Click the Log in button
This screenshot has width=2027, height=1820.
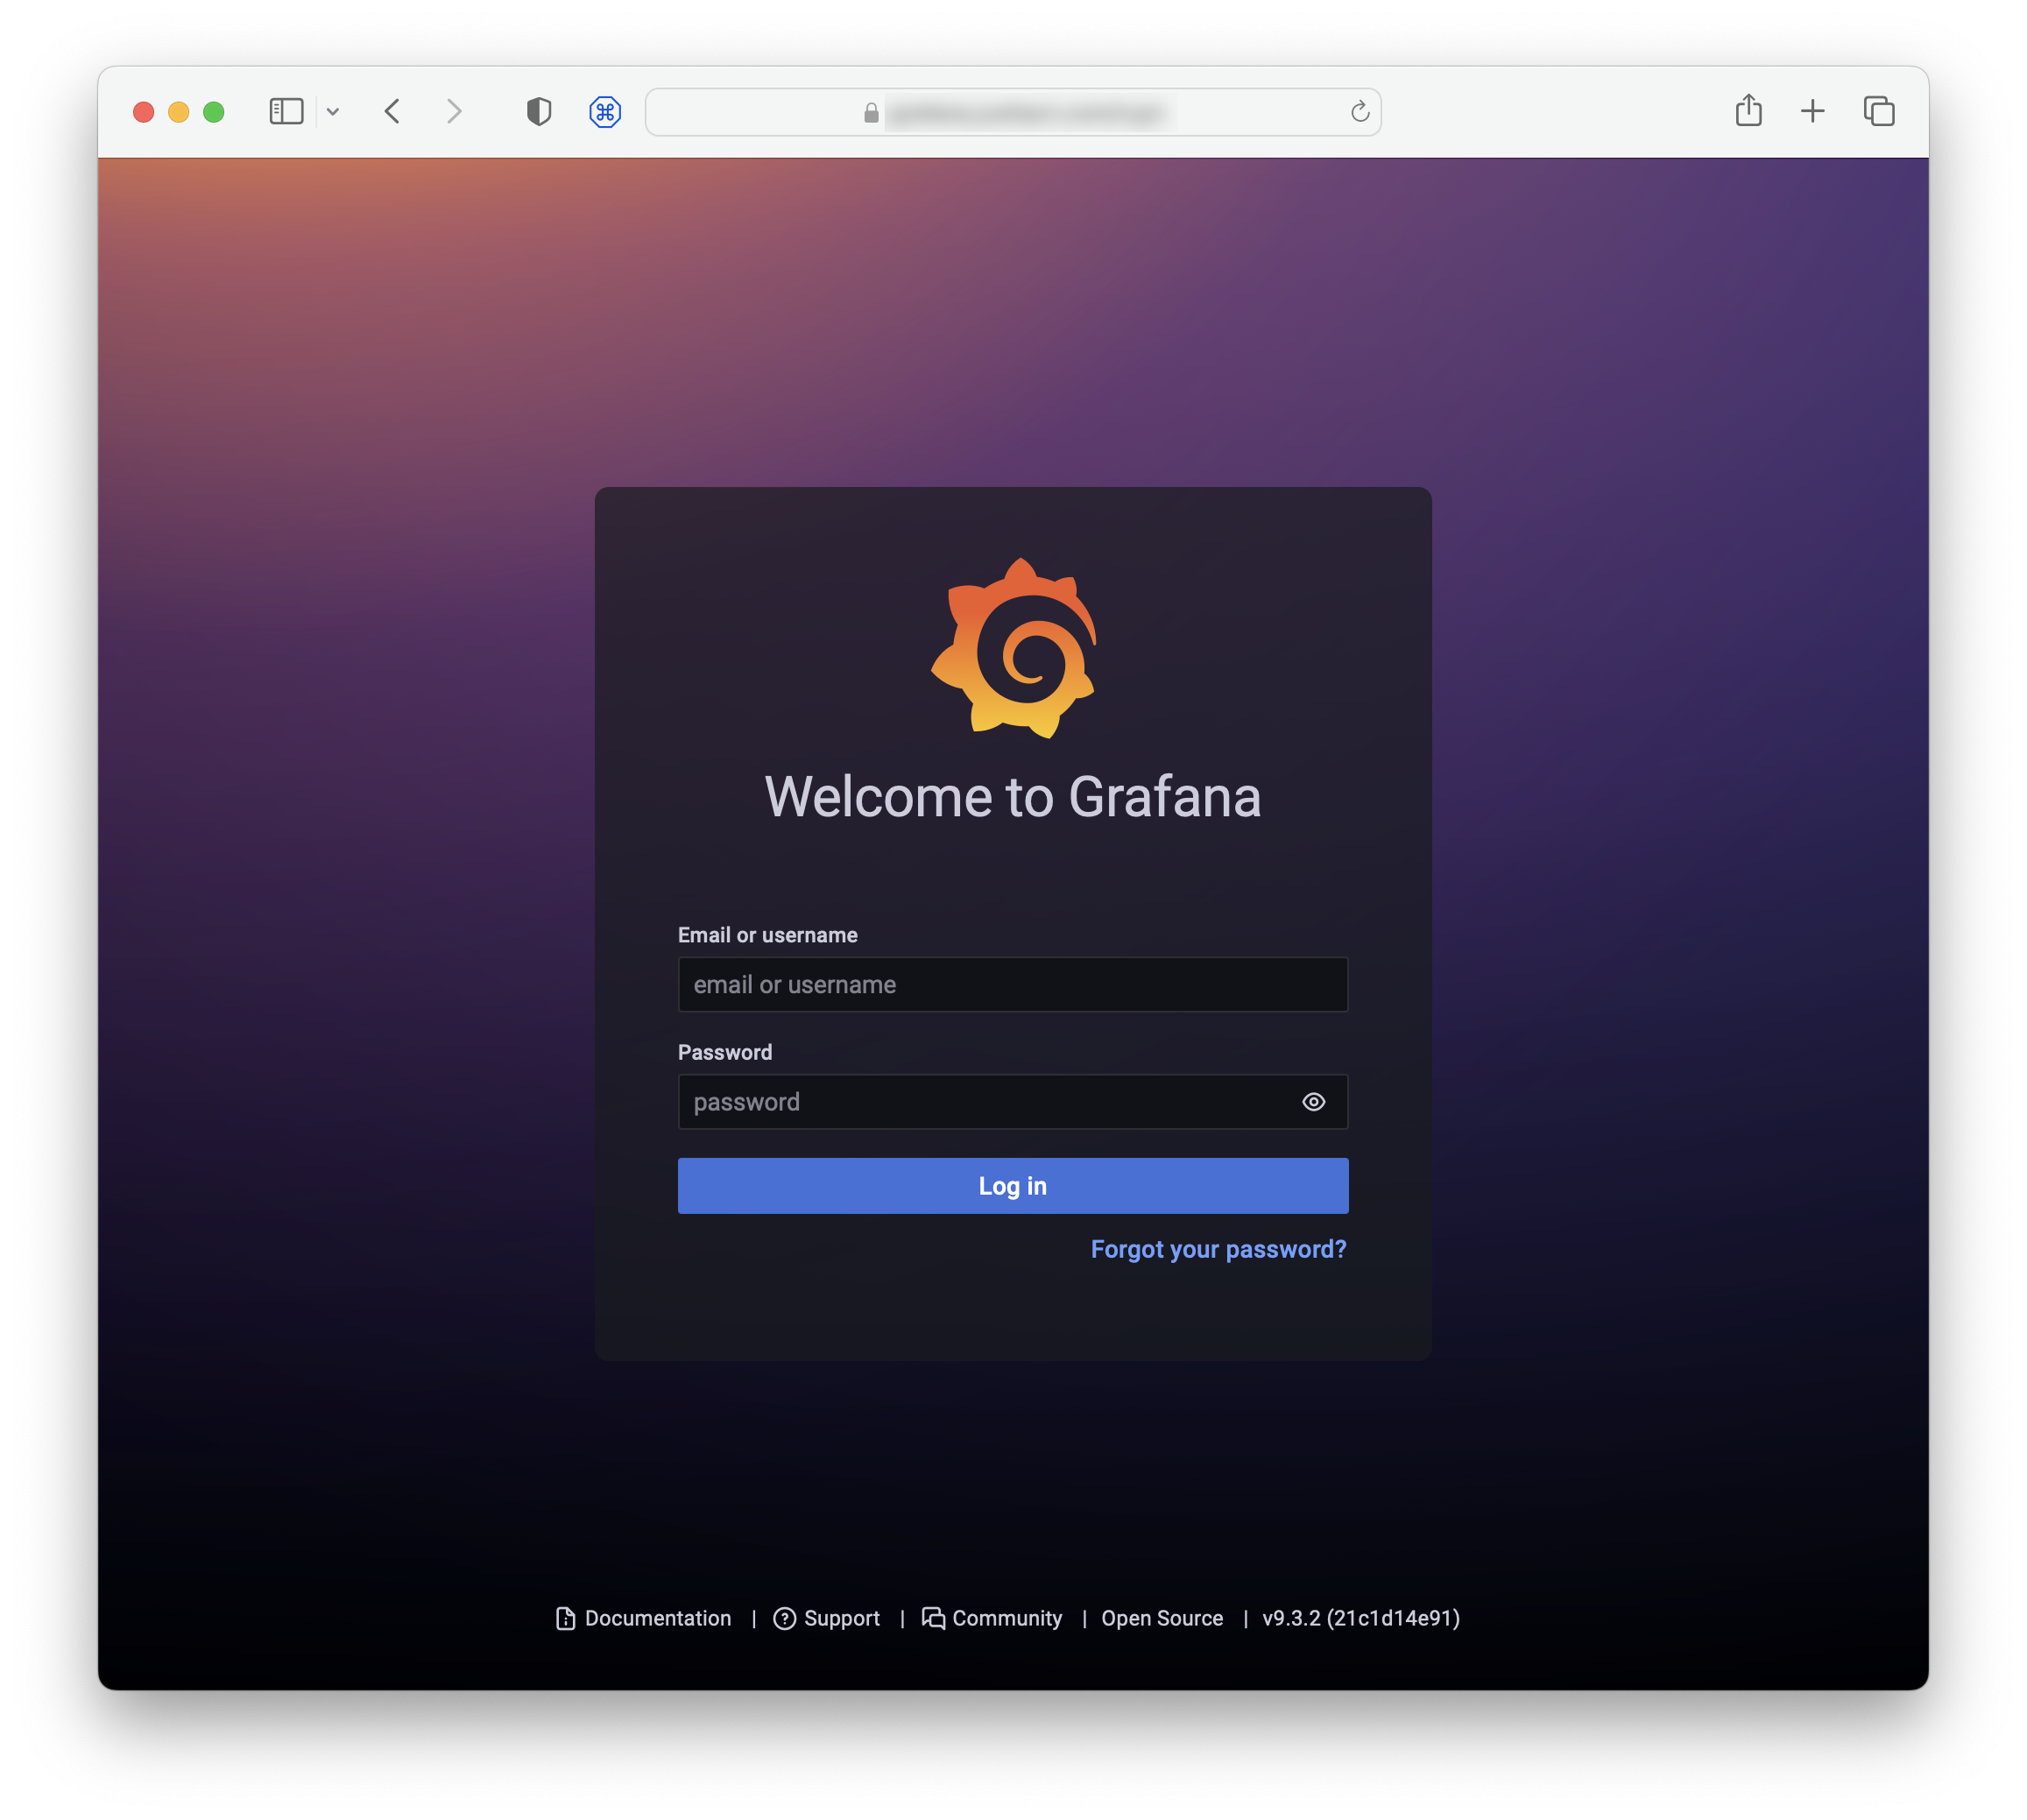(x=1013, y=1184)
